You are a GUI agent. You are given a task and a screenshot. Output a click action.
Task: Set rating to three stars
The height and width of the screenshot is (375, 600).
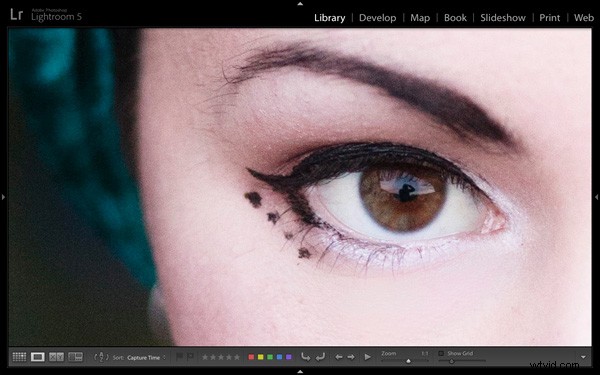pyautogui.click(x=221, y=357)
